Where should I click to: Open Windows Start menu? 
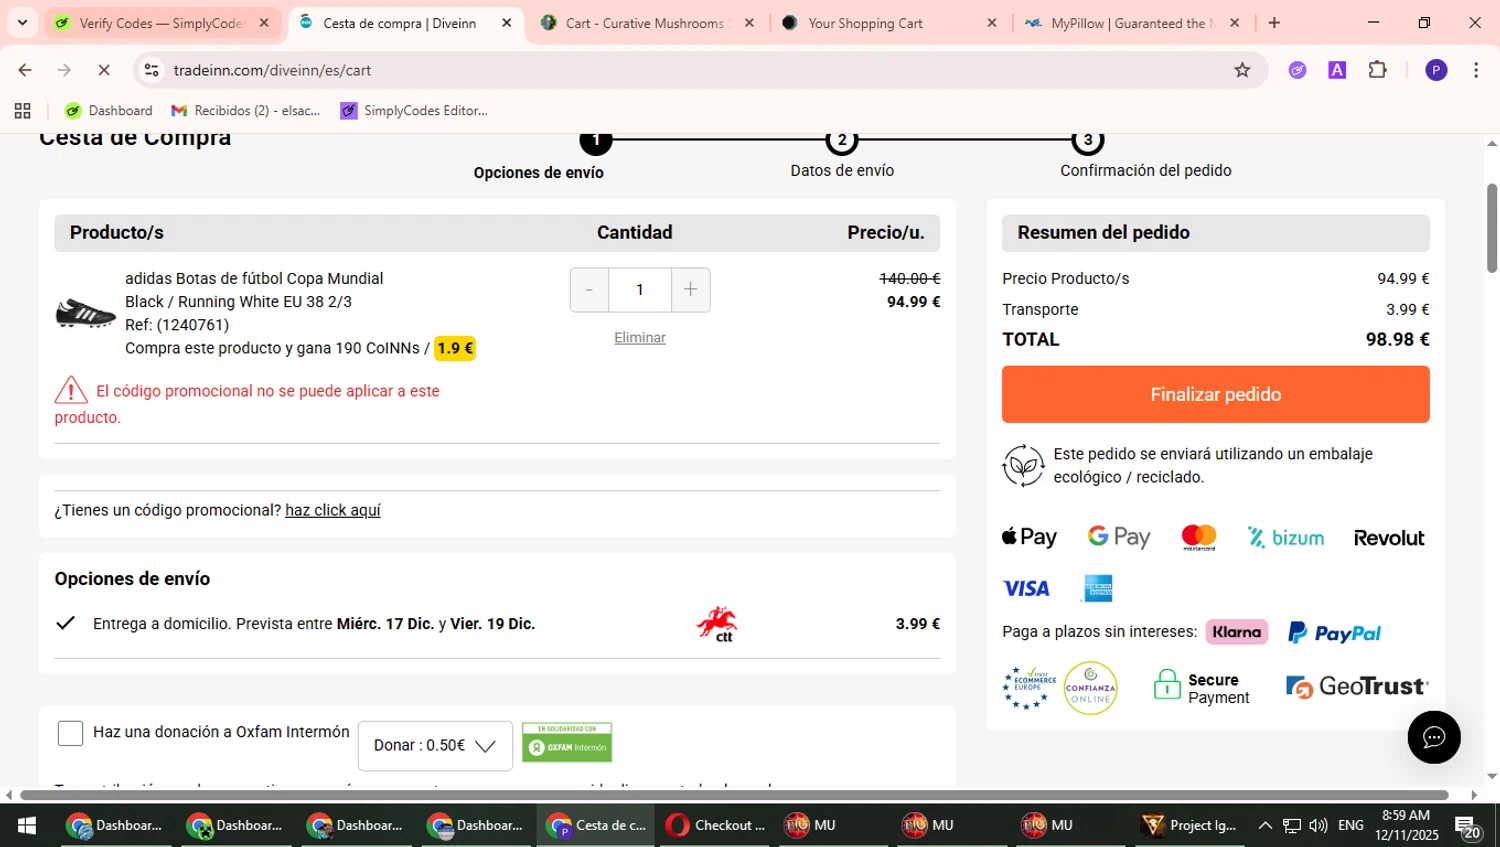(x=27, y=825)
